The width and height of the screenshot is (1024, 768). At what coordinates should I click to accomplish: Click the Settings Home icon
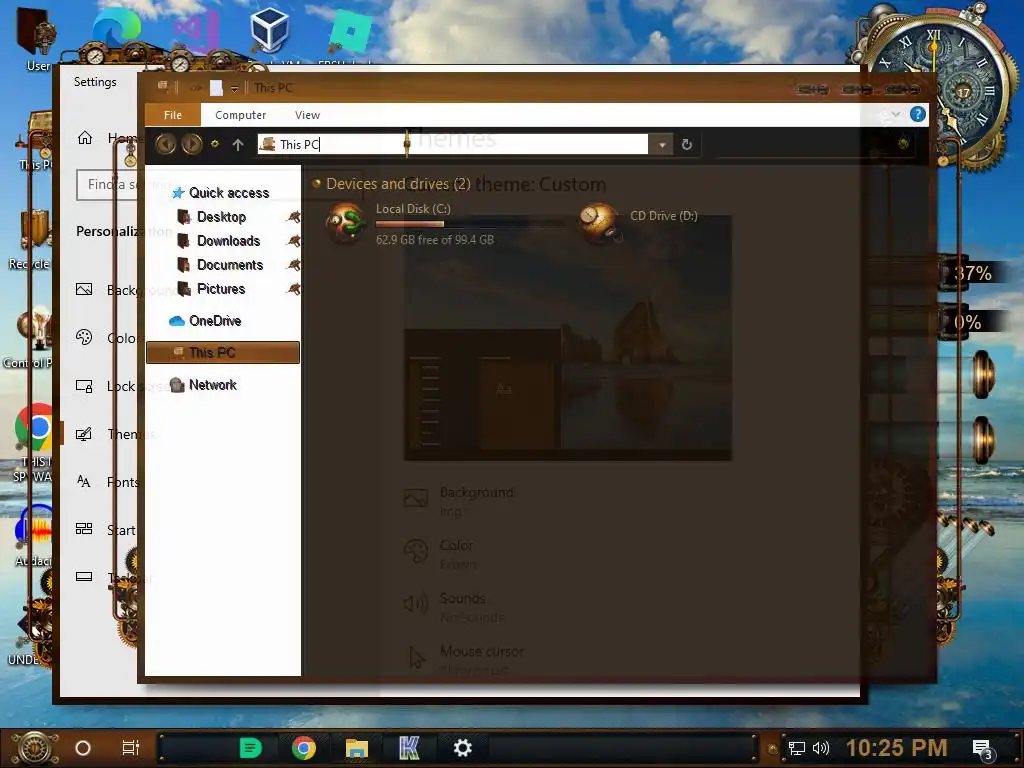click(85, 138)
